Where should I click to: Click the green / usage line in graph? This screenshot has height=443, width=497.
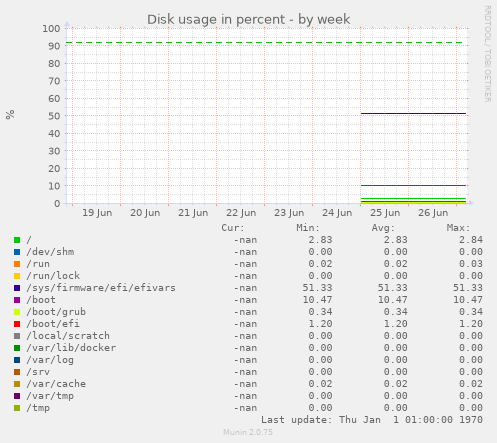tap(413, 199)
